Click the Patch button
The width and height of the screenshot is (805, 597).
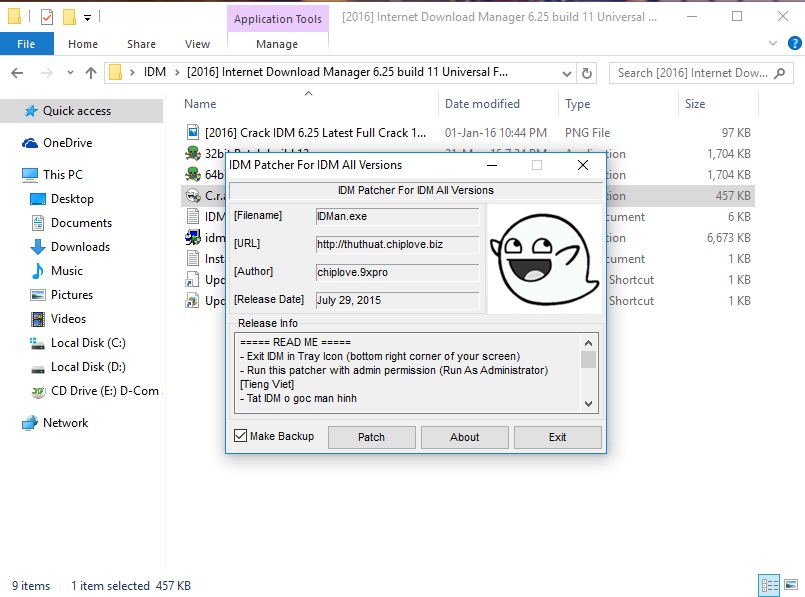tap(371, 437)
